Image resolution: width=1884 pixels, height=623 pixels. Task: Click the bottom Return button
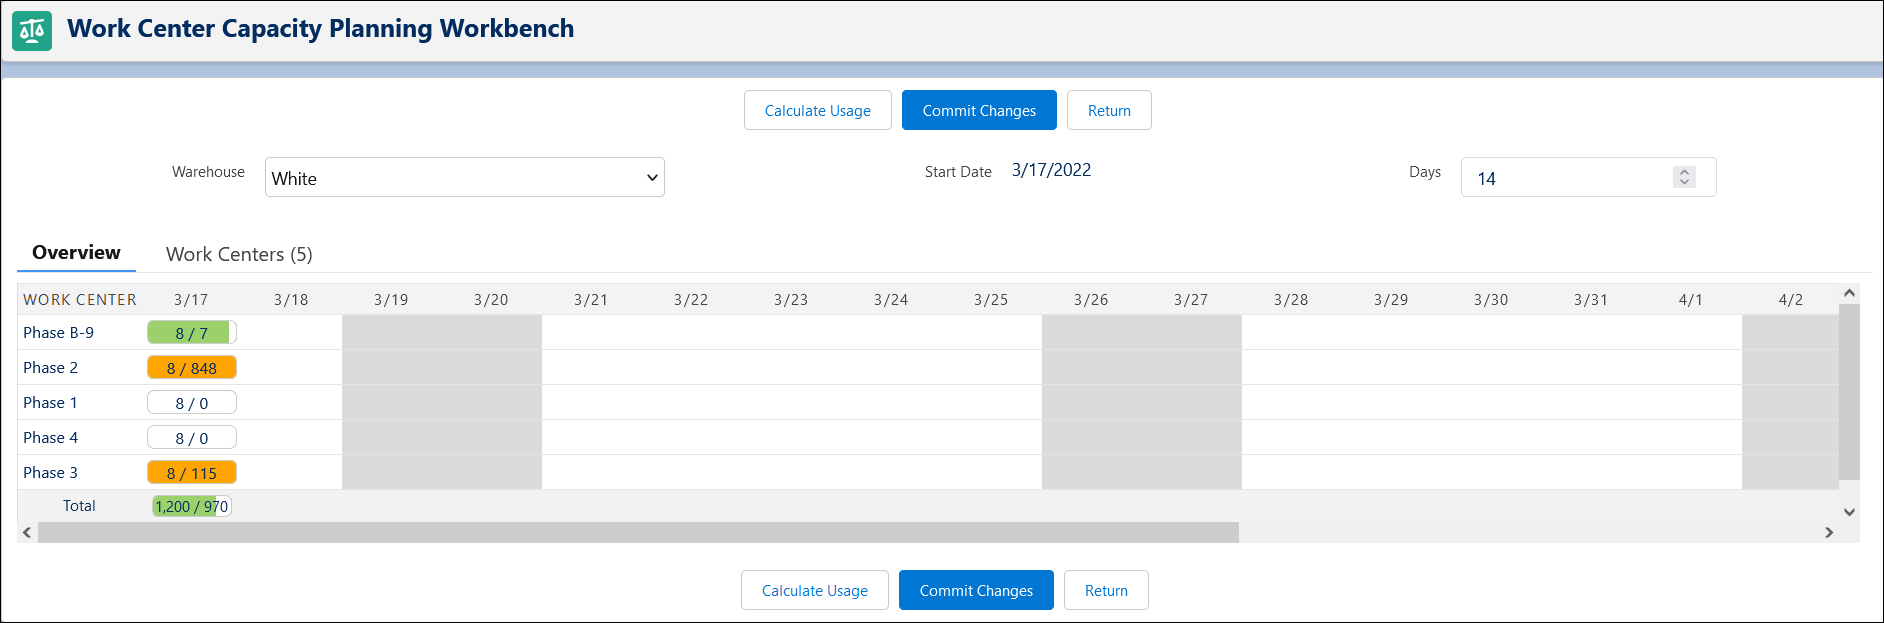[1106, 590]
